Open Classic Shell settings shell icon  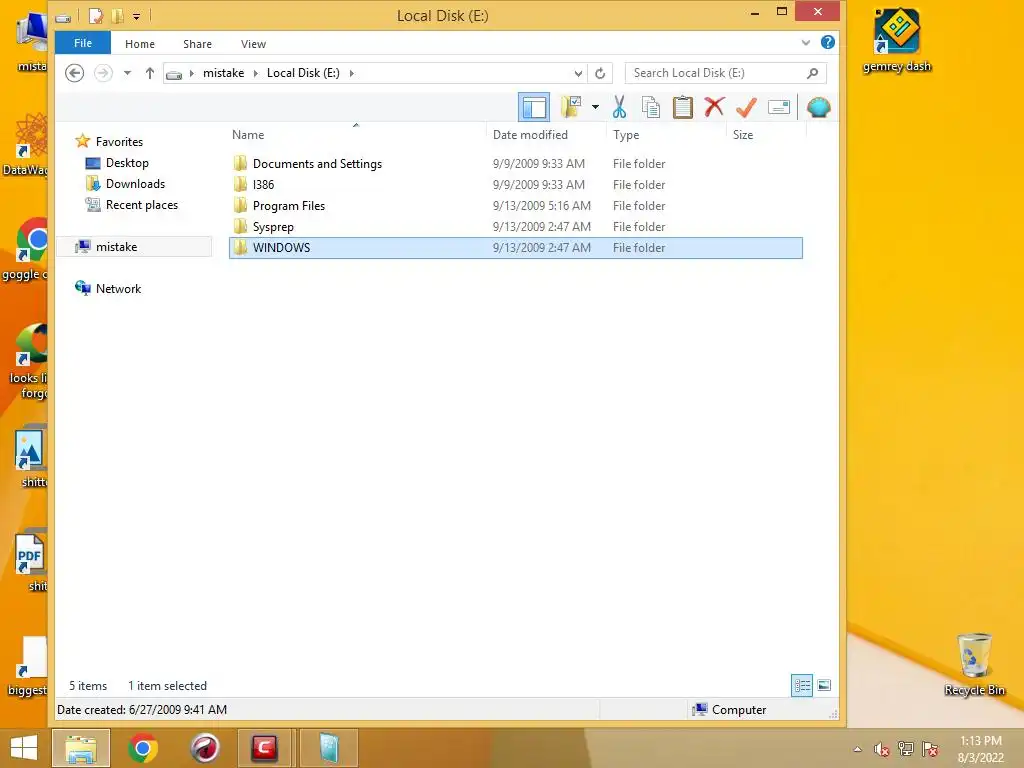coord(818,107)
